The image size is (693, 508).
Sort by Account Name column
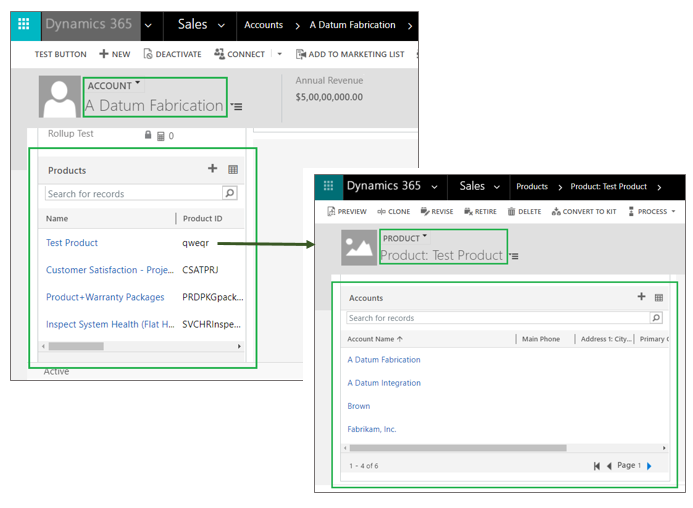pos(375,339)
